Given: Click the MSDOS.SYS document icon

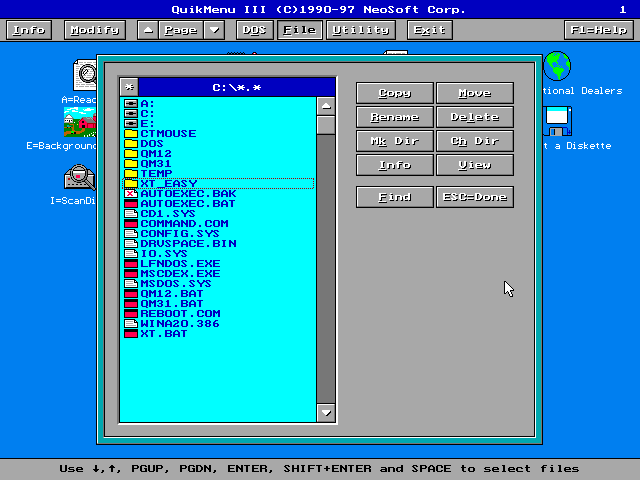Looking at the screenshot, I should pyautogui.click(x=131, y=284).
